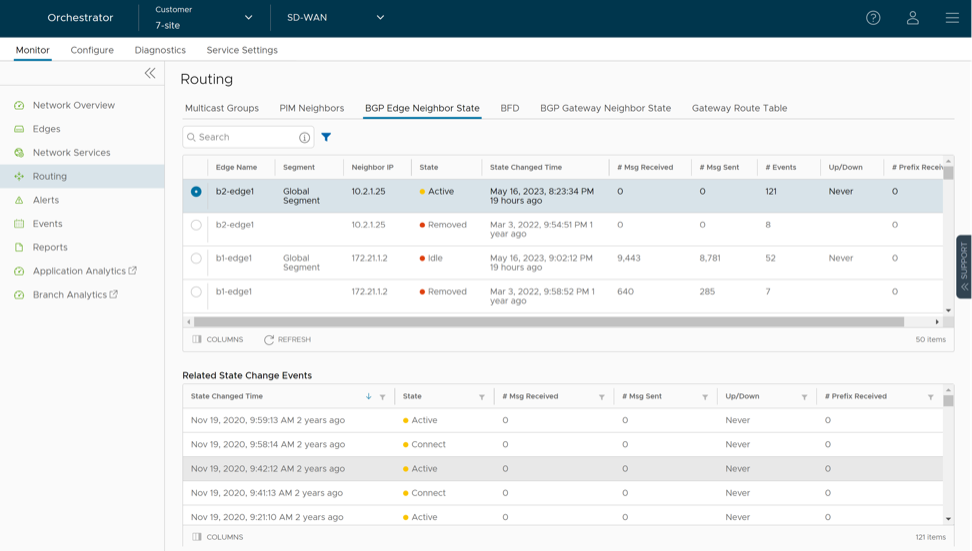Switch to the BGP Gateway Neighbor State tab
The width and height of the screenshot is (972, 551).
605,108
